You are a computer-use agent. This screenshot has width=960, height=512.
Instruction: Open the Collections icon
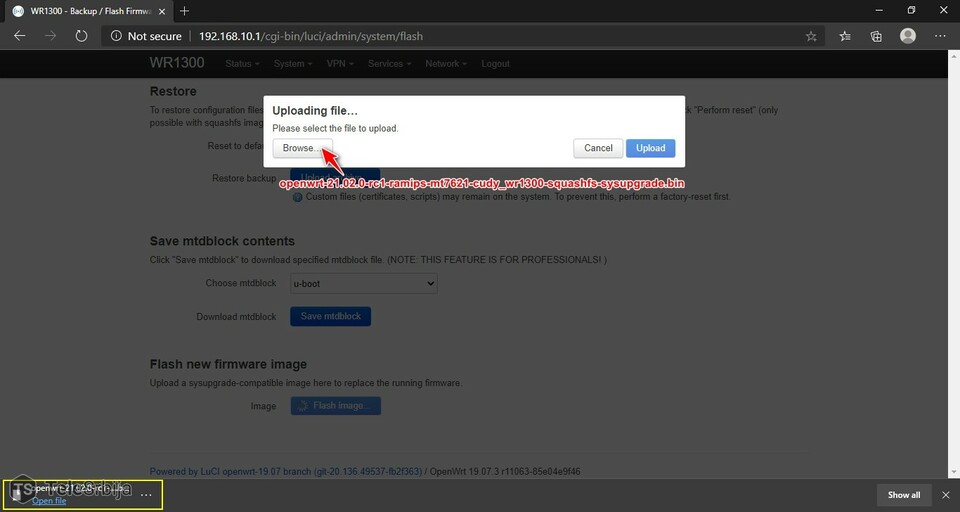point(876,36)
